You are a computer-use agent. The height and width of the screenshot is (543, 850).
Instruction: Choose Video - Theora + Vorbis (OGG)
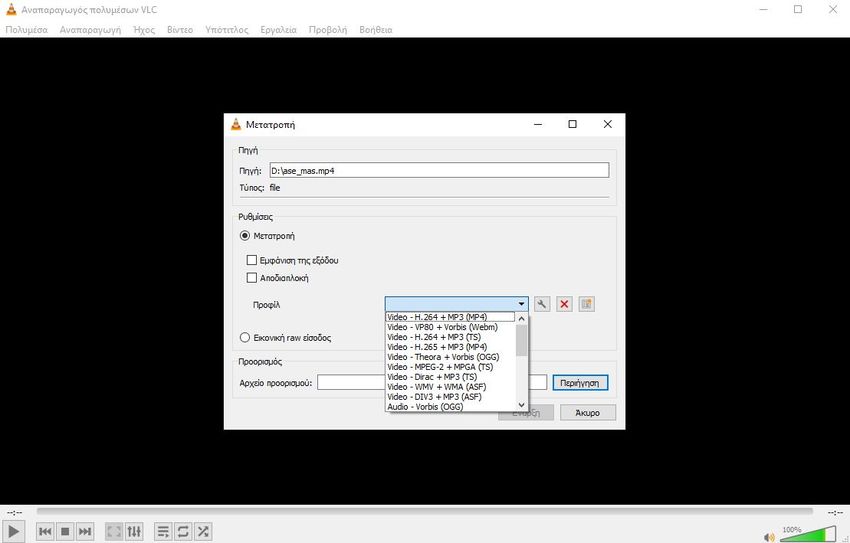[x=450, y=357]
